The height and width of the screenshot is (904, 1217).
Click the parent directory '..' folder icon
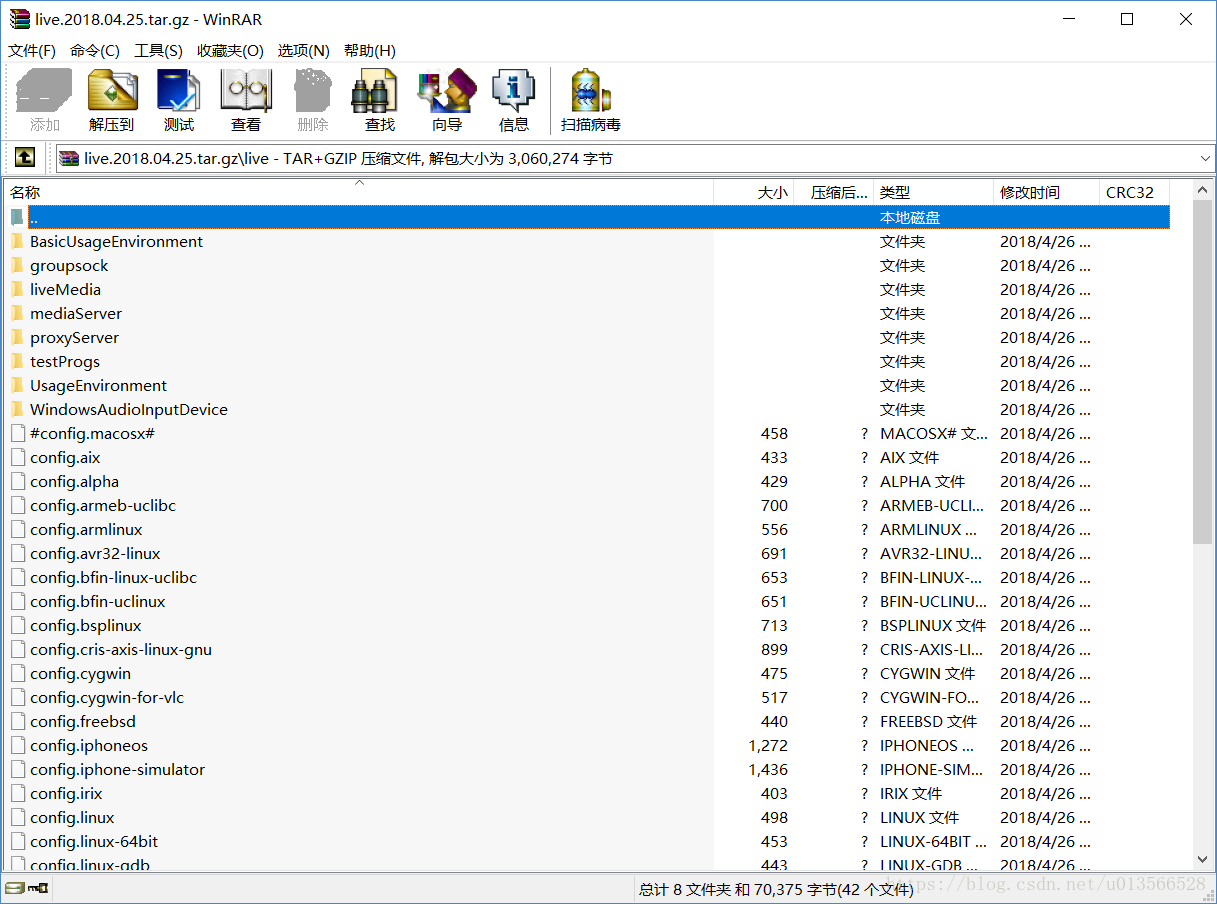(x=17, y=217)
